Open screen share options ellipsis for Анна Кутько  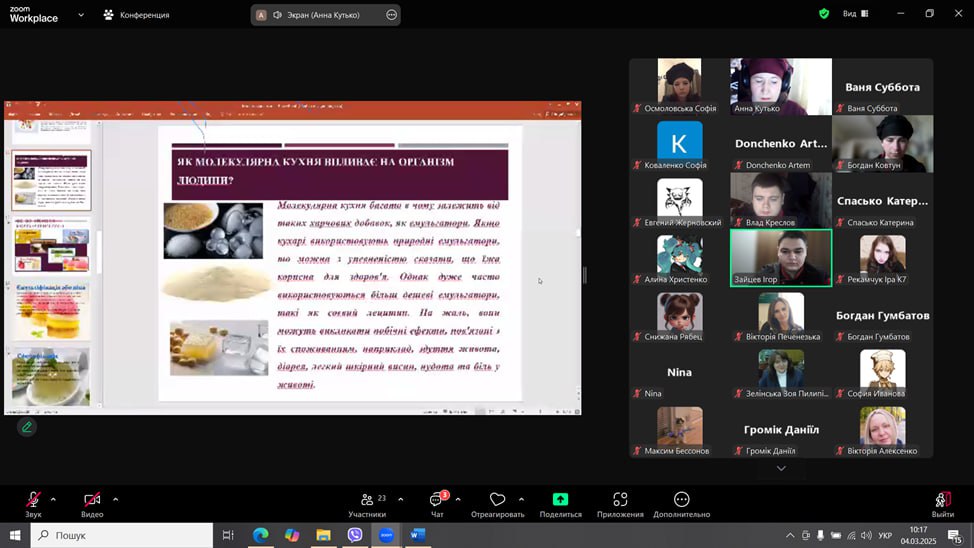tap(391, 15)
